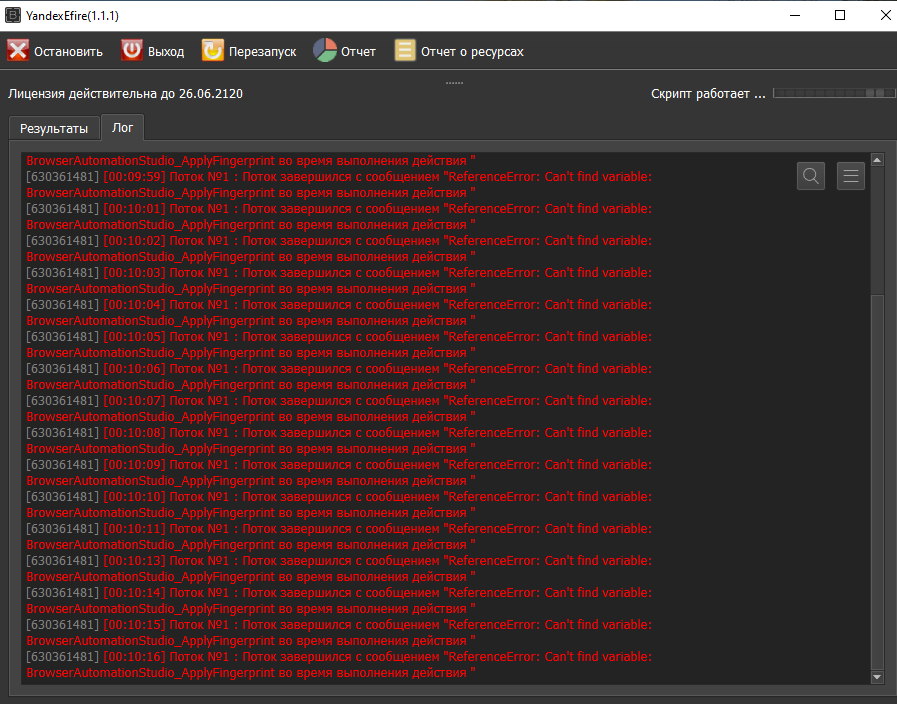This screenshot has width=897, height=704.
Task: Open the pie chart Report icon
Action: (x=325, y=51)
